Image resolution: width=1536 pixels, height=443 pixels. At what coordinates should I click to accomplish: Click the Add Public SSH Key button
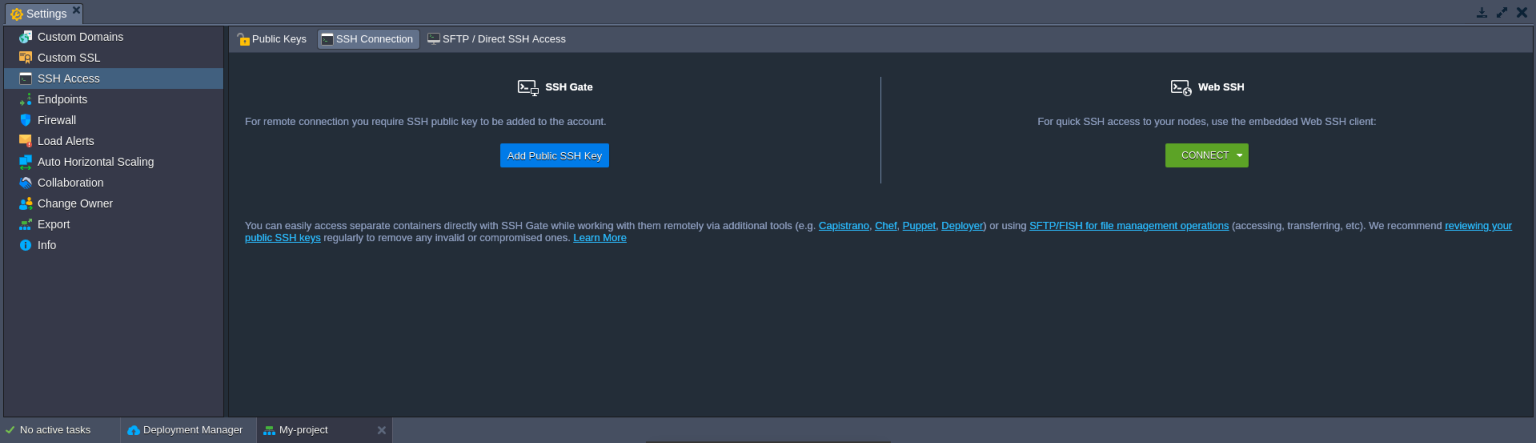(554, 156)
